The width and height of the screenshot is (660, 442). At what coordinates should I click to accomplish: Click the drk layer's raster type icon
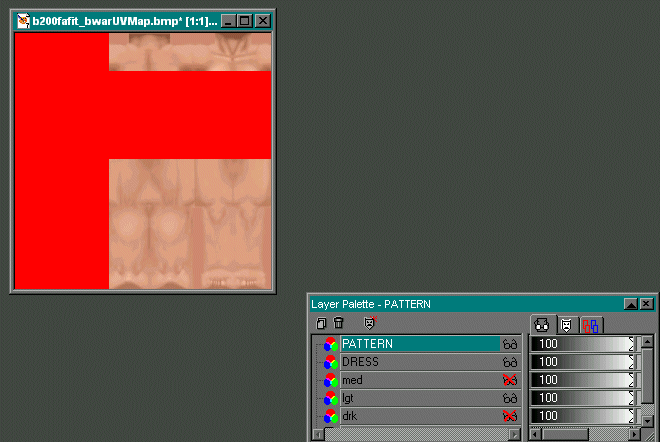[330, 416]
